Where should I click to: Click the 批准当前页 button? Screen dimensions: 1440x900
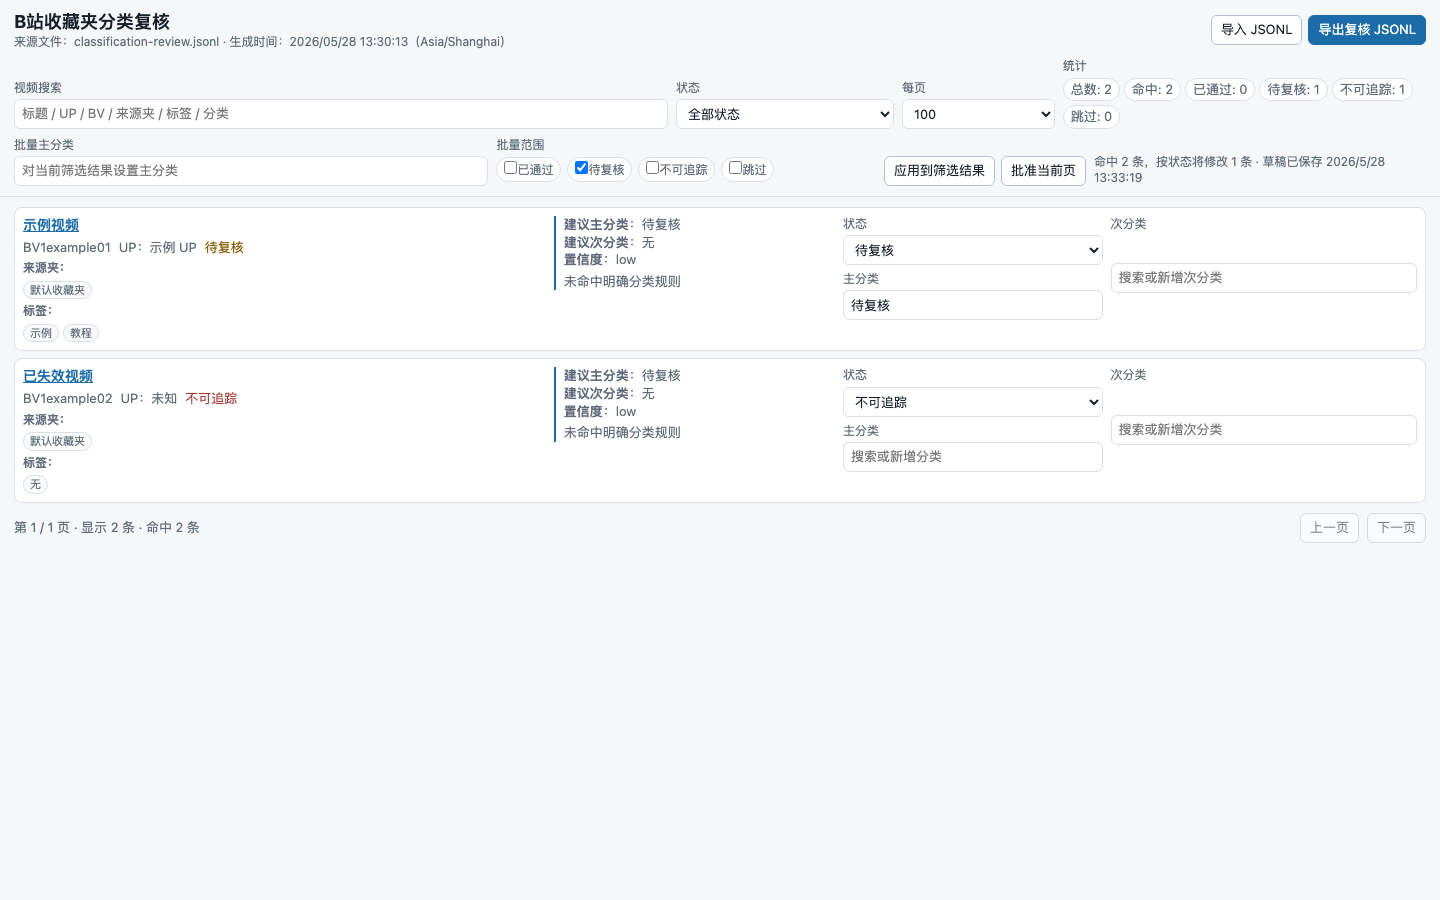1043,171
